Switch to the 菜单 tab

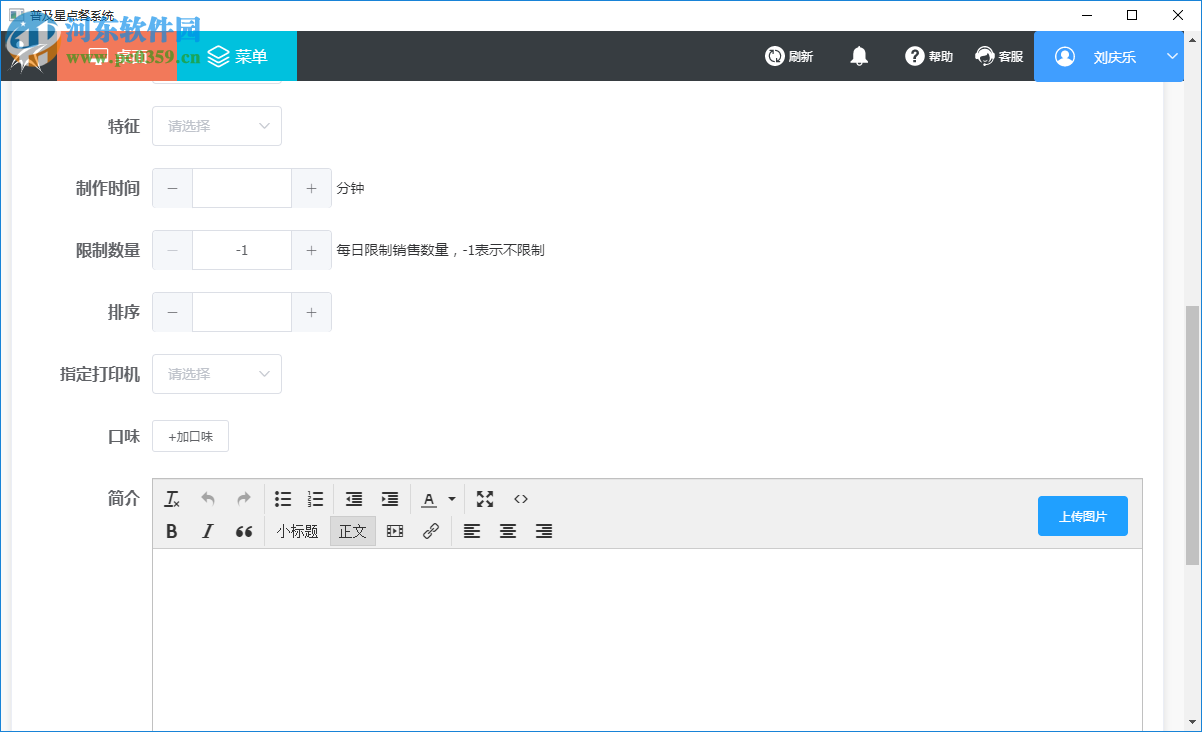click(x=235, y=57)
